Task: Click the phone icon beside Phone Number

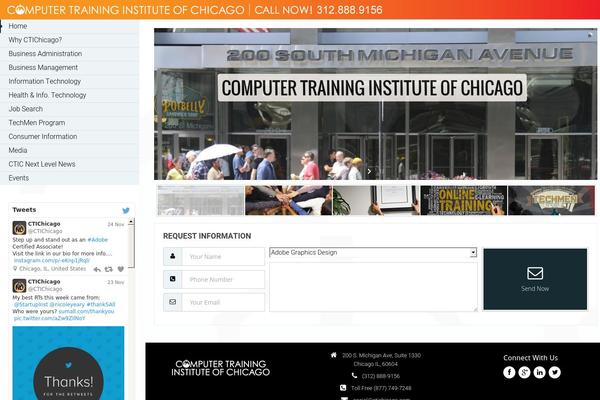Action: point(173,279)
